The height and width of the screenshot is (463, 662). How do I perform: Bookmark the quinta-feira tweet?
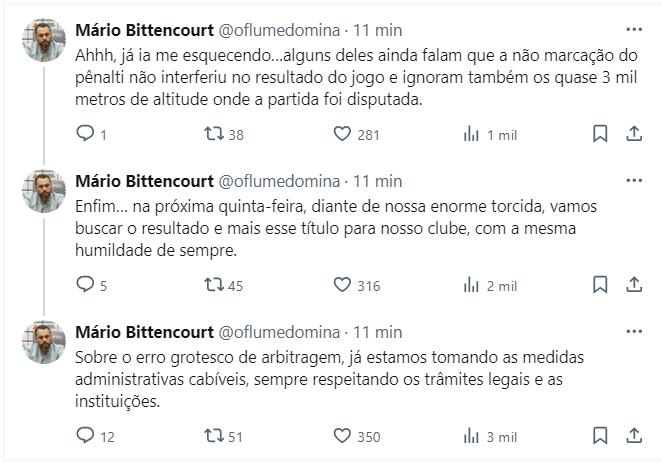(600, 285)
